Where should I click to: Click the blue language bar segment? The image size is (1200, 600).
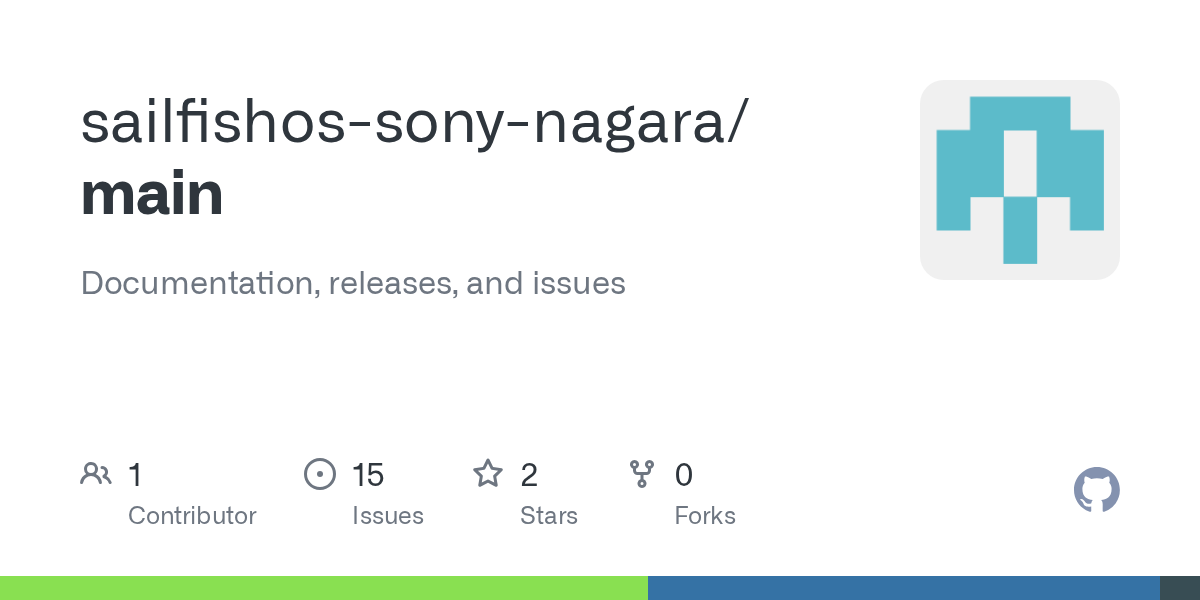[903, 588]
